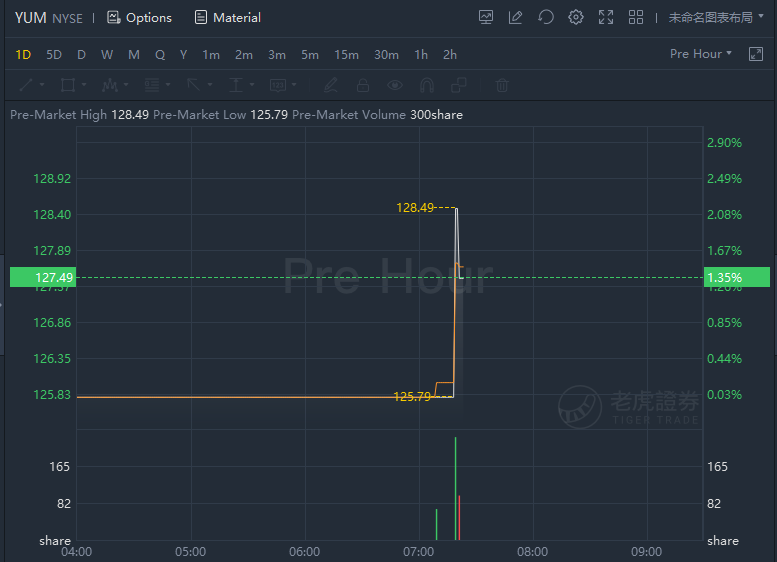777x562 pixels.
Task: Expand the measure tool dropdown arrow
Action: (x=252, y=85)
